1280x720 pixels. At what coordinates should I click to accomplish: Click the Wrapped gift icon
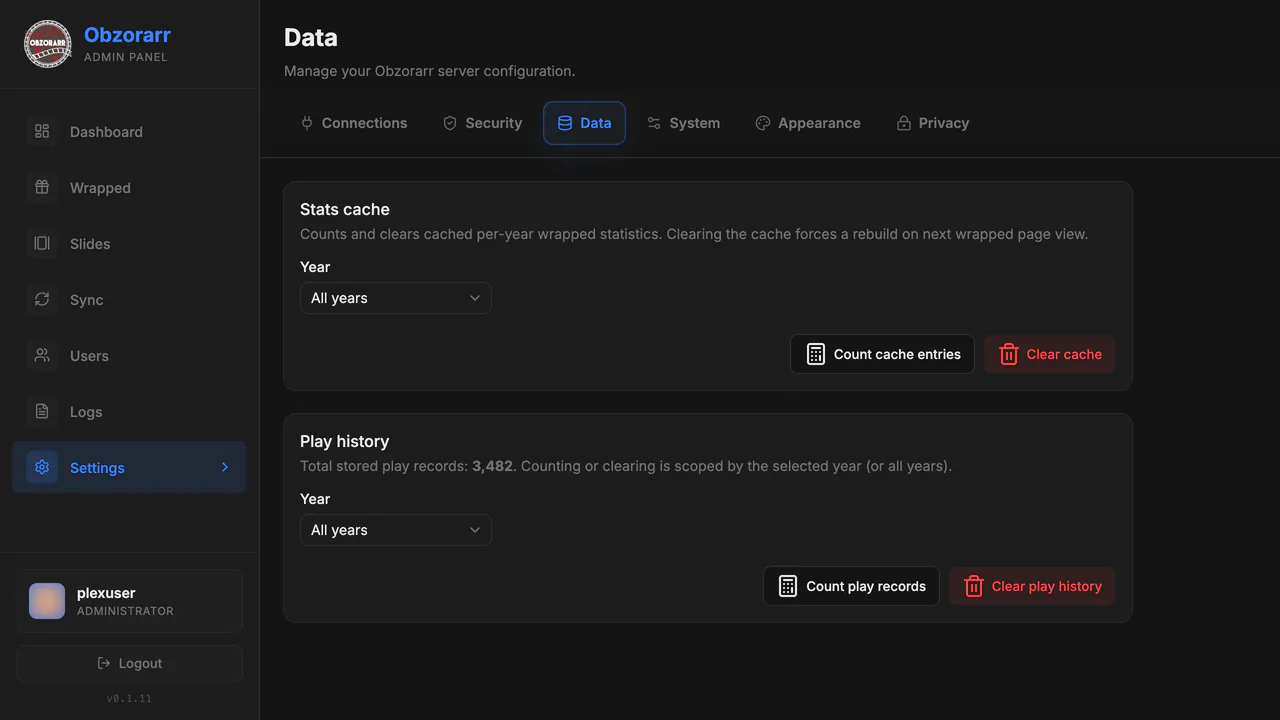pyautogui.click(x=42, y=187)
